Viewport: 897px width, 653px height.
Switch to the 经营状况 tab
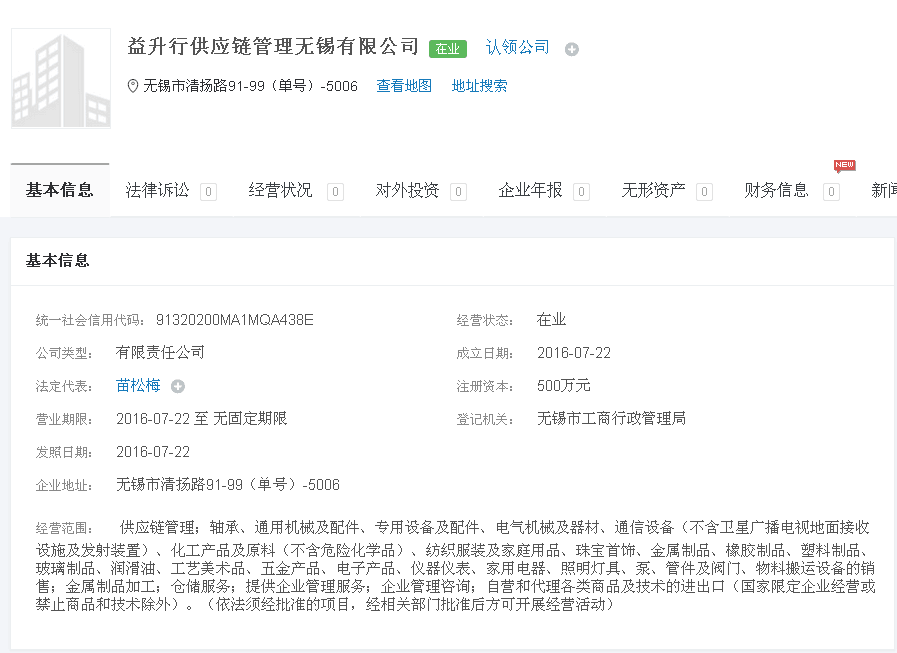281,190
